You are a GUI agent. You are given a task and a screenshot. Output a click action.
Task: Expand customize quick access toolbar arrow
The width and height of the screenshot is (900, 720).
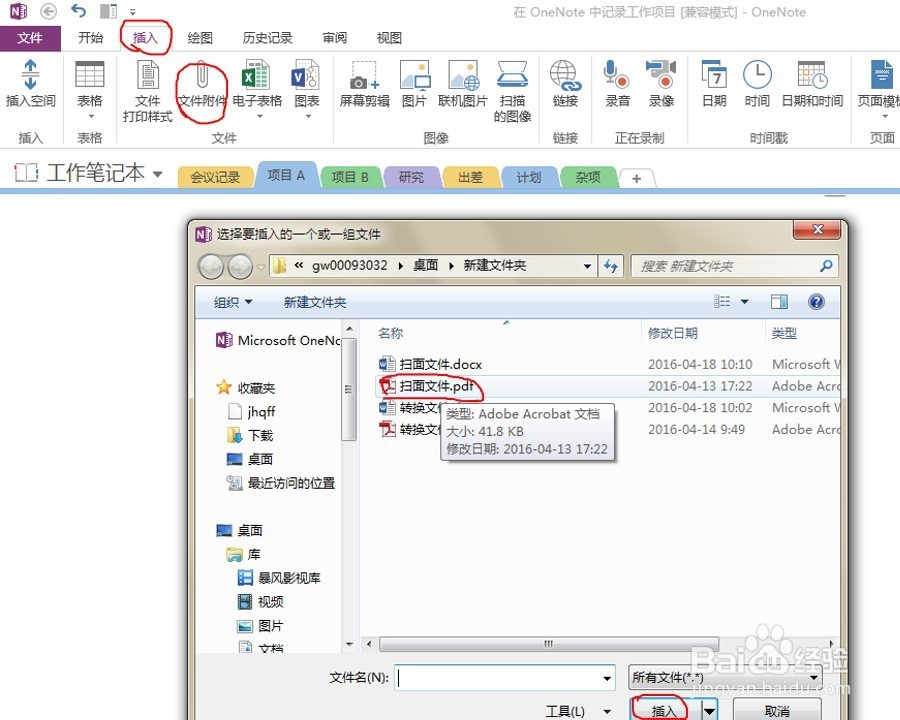click(133, 11)
